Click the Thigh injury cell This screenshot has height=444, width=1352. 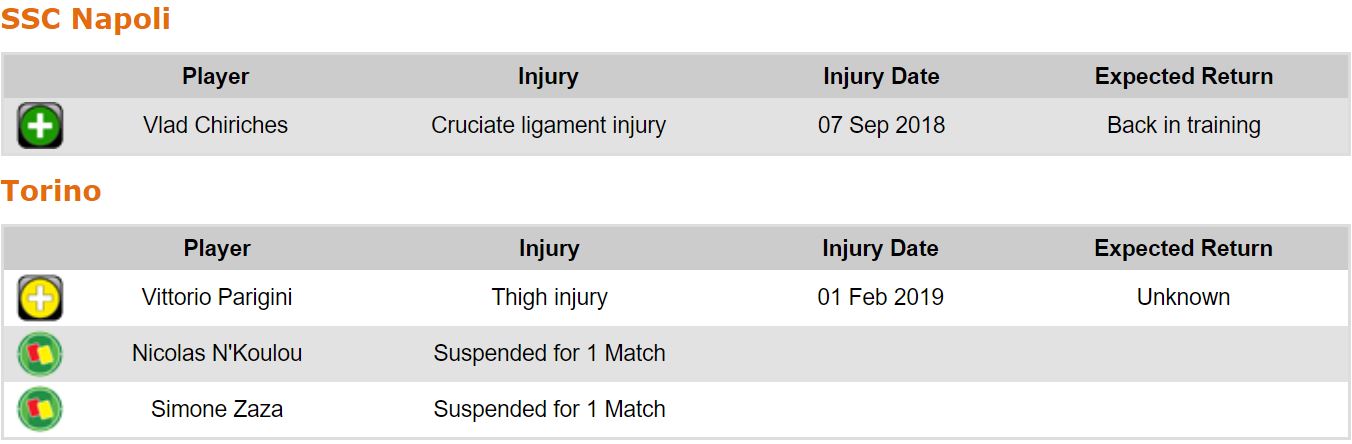(549, 298)
